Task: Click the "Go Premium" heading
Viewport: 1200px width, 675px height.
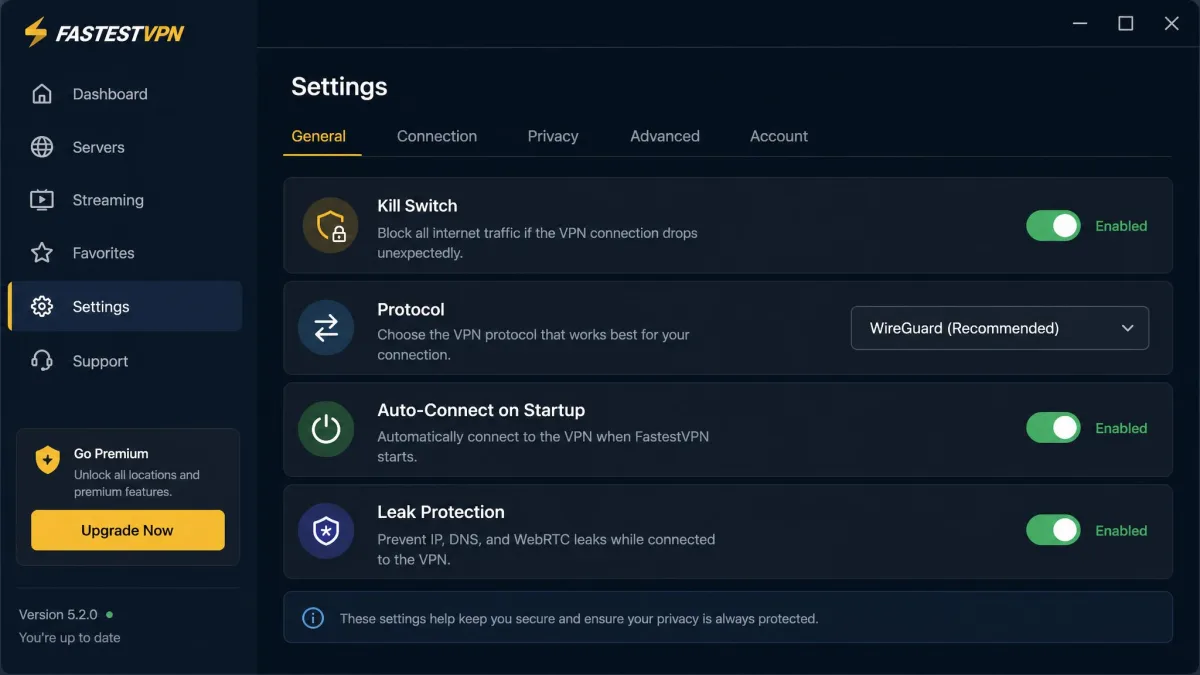Action: [x=111, y=453]
